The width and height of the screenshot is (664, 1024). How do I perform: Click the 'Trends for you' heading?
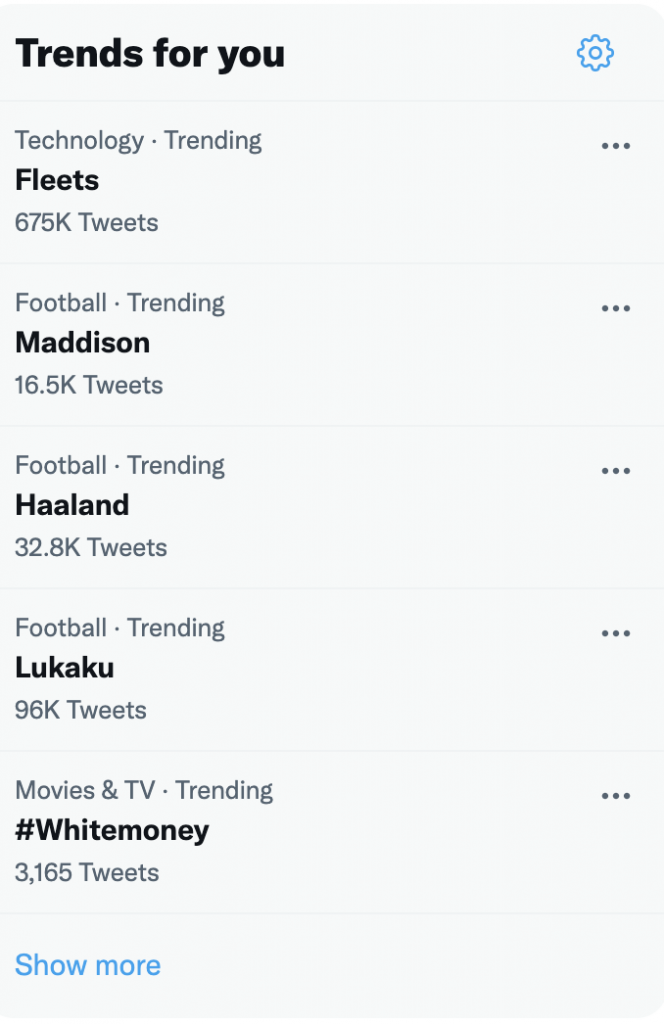tap(150, 53)
